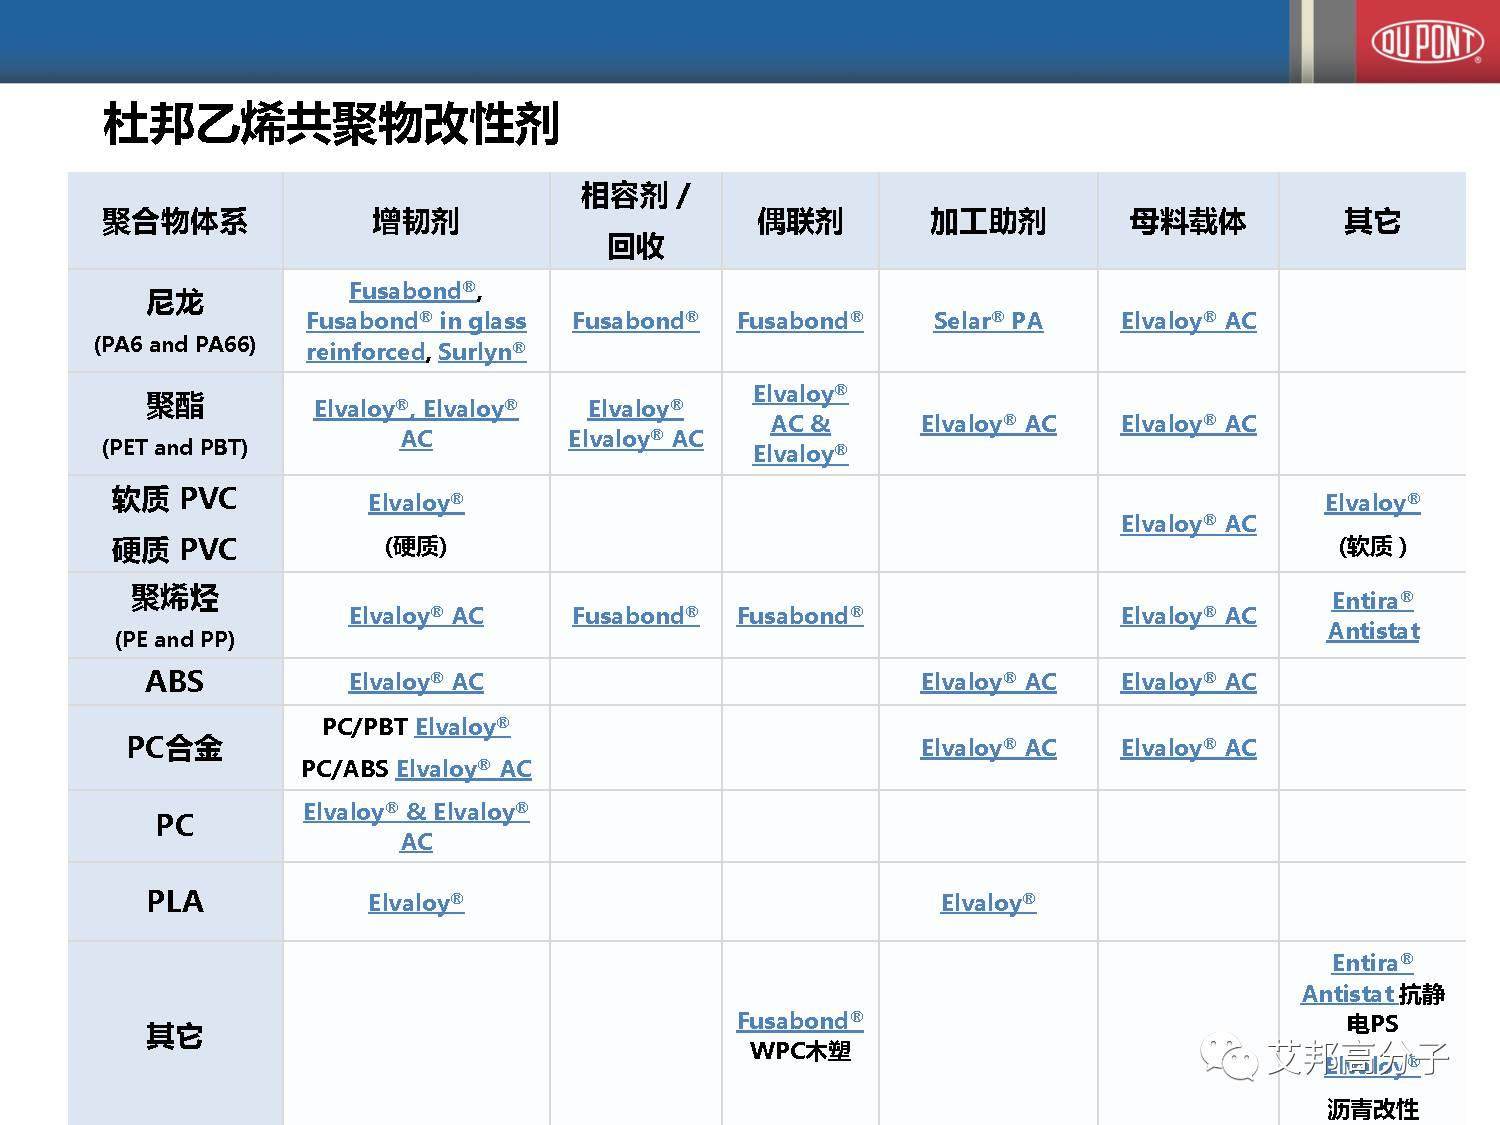Image resolution: width=1500 pixels, height=1125 pixels.
Task: Open the PC/PBT Elvaloy® link
Action: pyautogui.click(x=462, y=727)
